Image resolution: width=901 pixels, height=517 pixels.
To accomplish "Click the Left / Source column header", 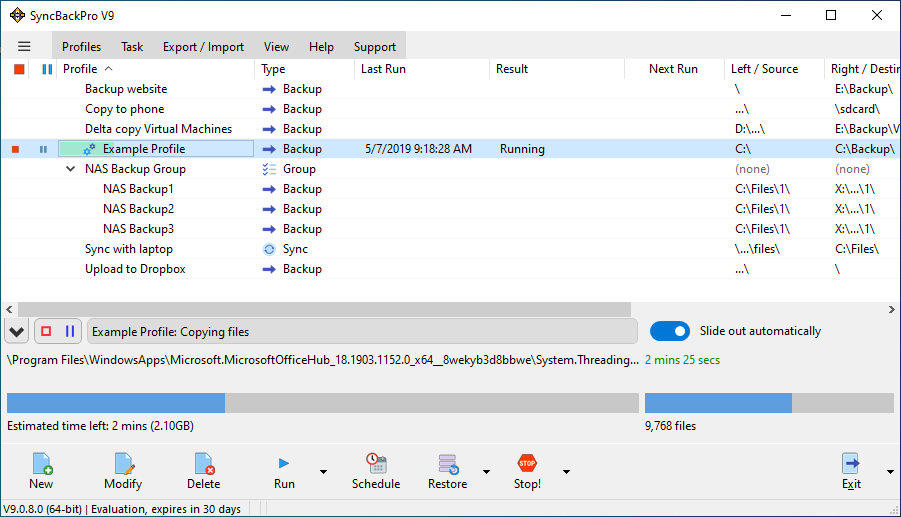I will pos(775,69).
